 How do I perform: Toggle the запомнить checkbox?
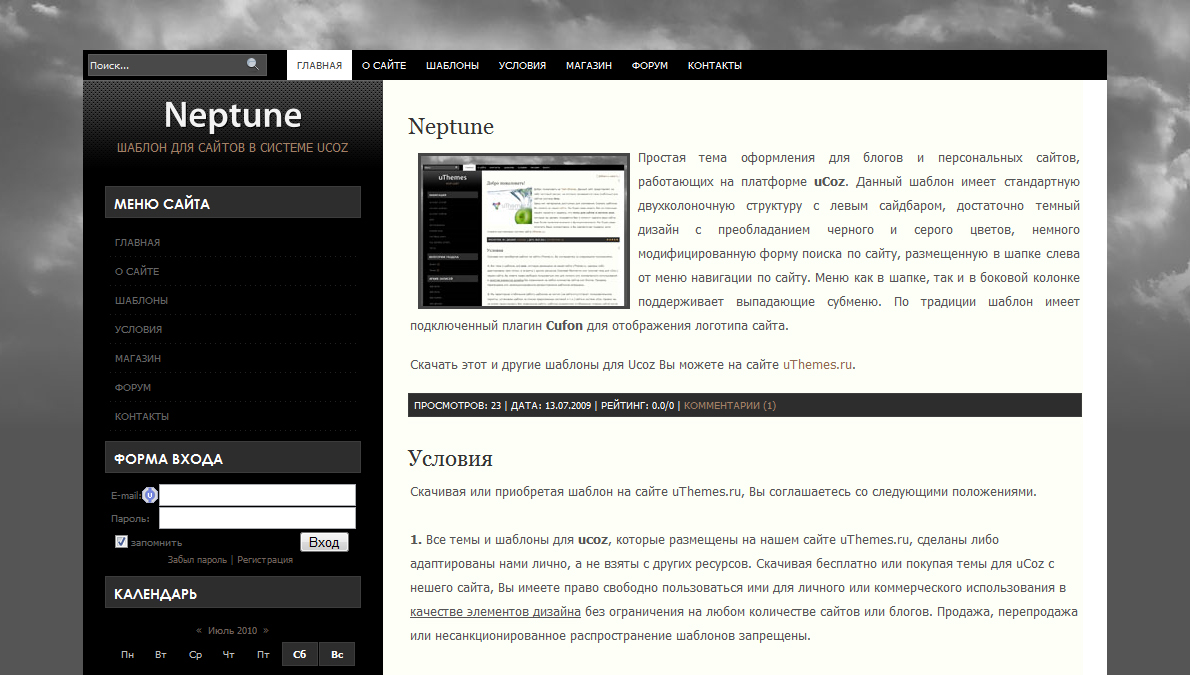121,541
